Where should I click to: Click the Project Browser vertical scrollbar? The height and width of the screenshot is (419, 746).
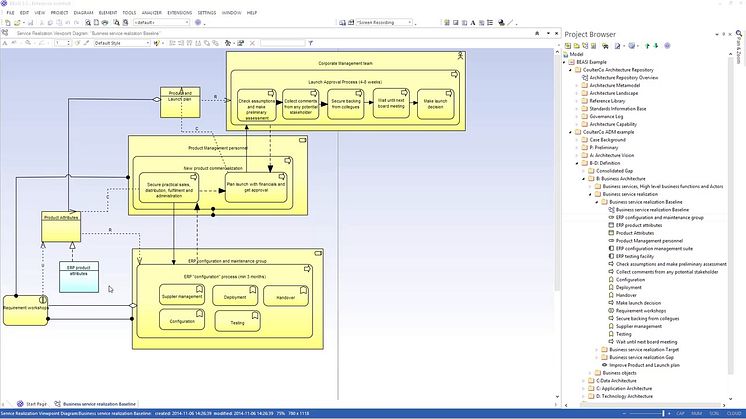tap(730, 214)
